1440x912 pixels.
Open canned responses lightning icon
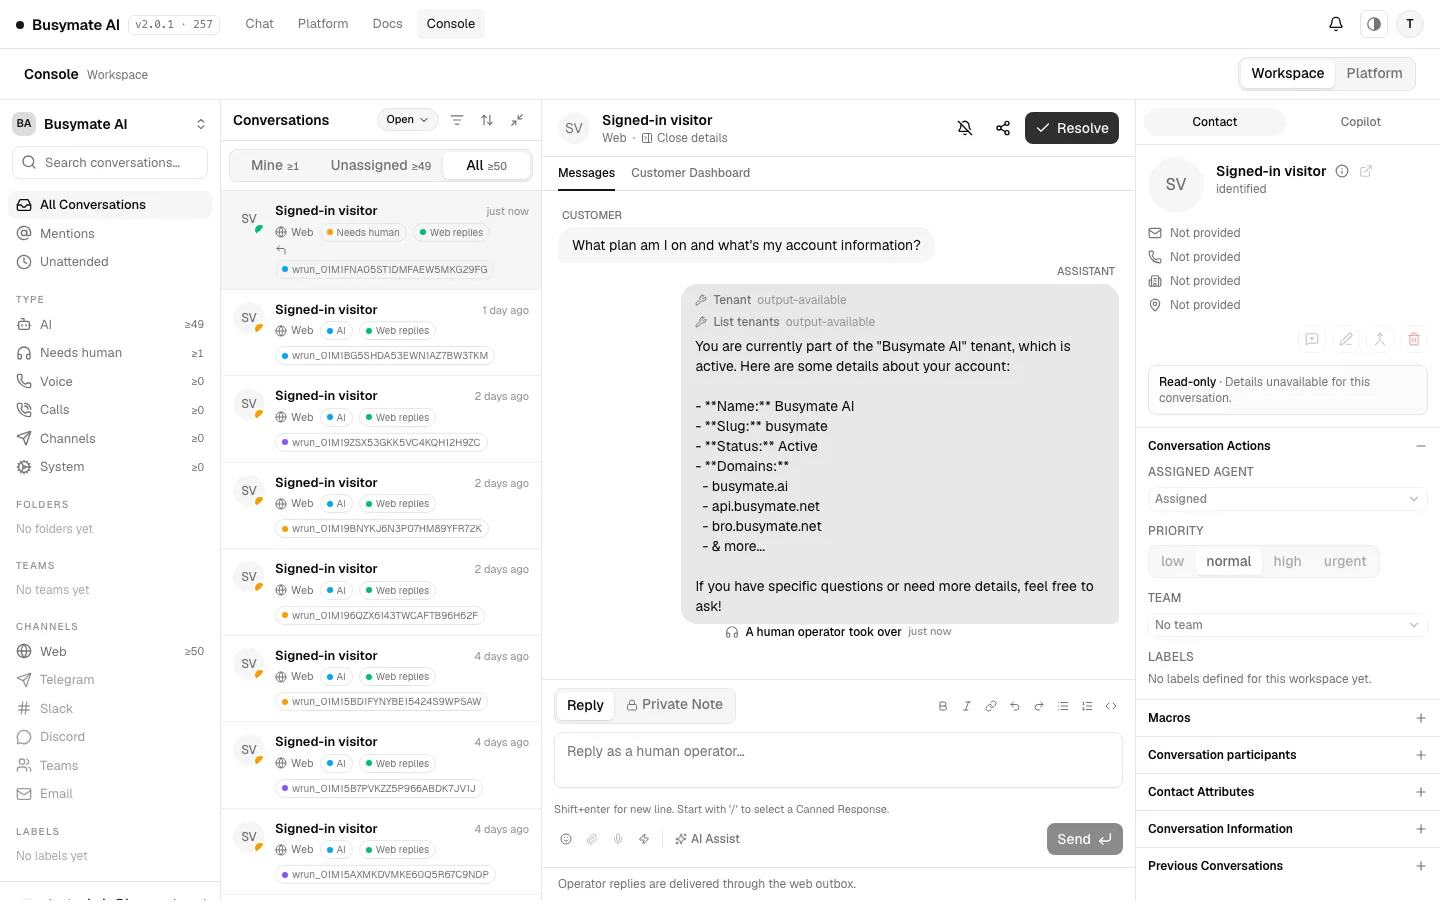[644, 839]
